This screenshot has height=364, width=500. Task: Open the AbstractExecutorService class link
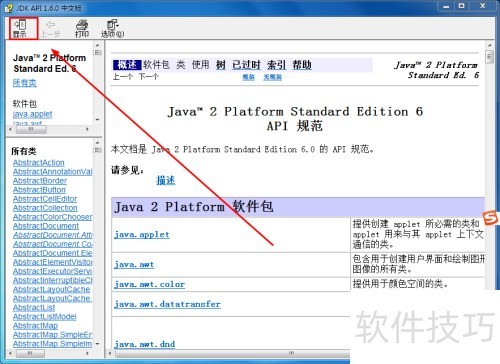(52, 271)
